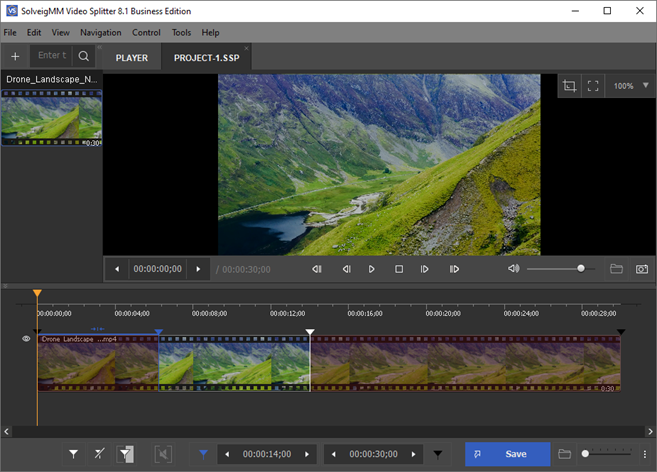This screenshot has width=657, height=472.
Task: Select the black marker at the timeline end
Action: point(621,332)
